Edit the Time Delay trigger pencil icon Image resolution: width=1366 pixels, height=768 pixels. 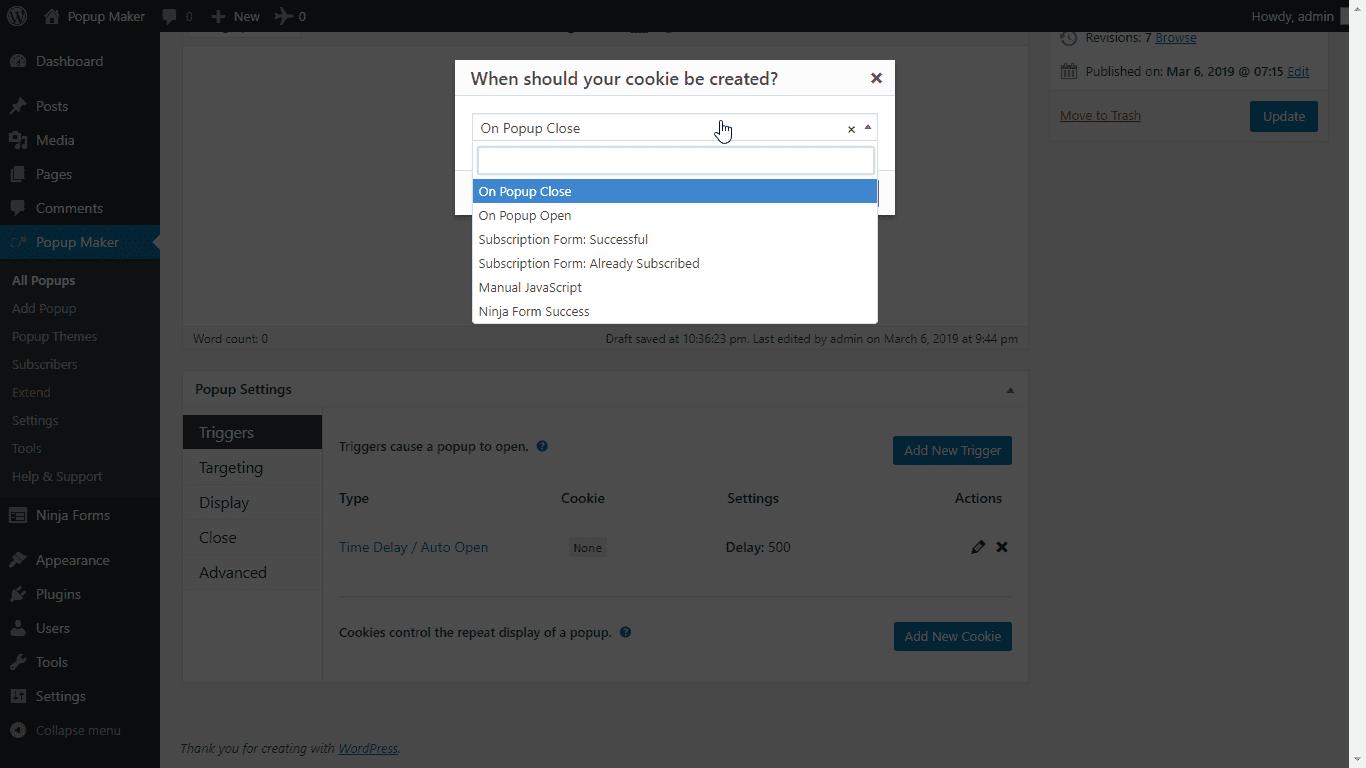pyautogui.click(x=978, y=547)
